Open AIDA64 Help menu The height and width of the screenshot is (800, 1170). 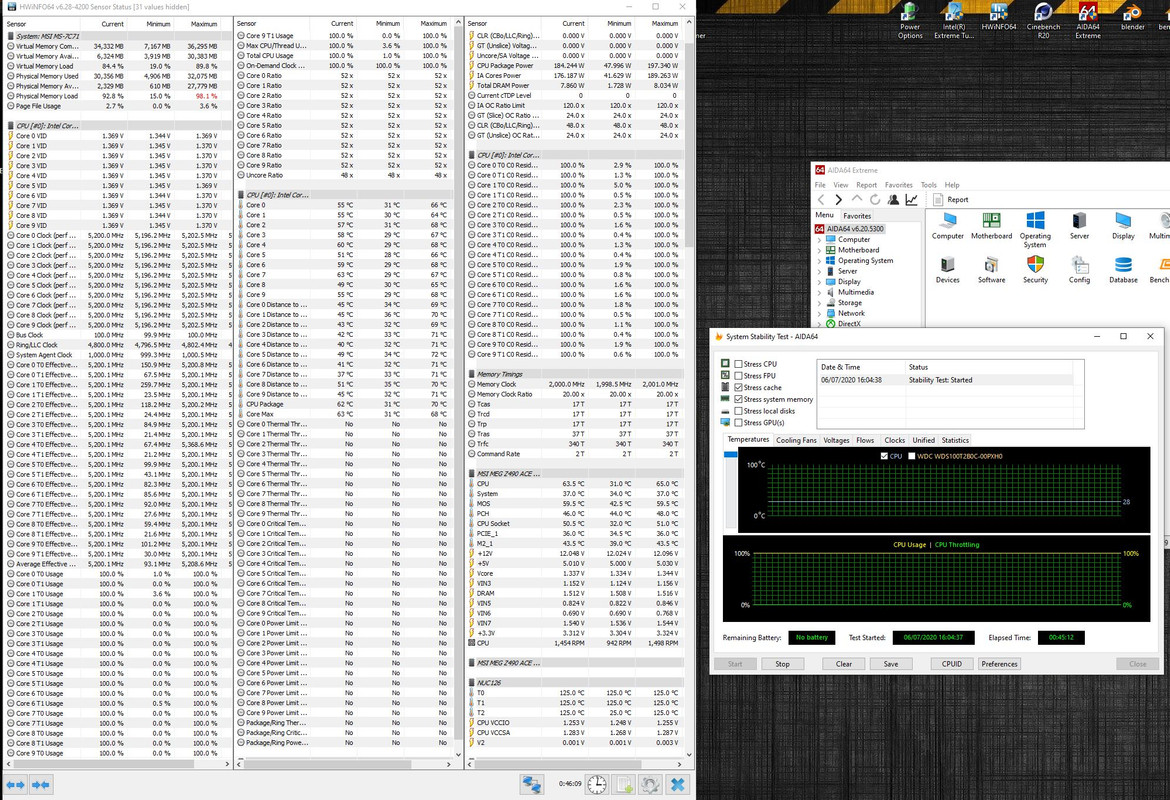tap(952, 185)
